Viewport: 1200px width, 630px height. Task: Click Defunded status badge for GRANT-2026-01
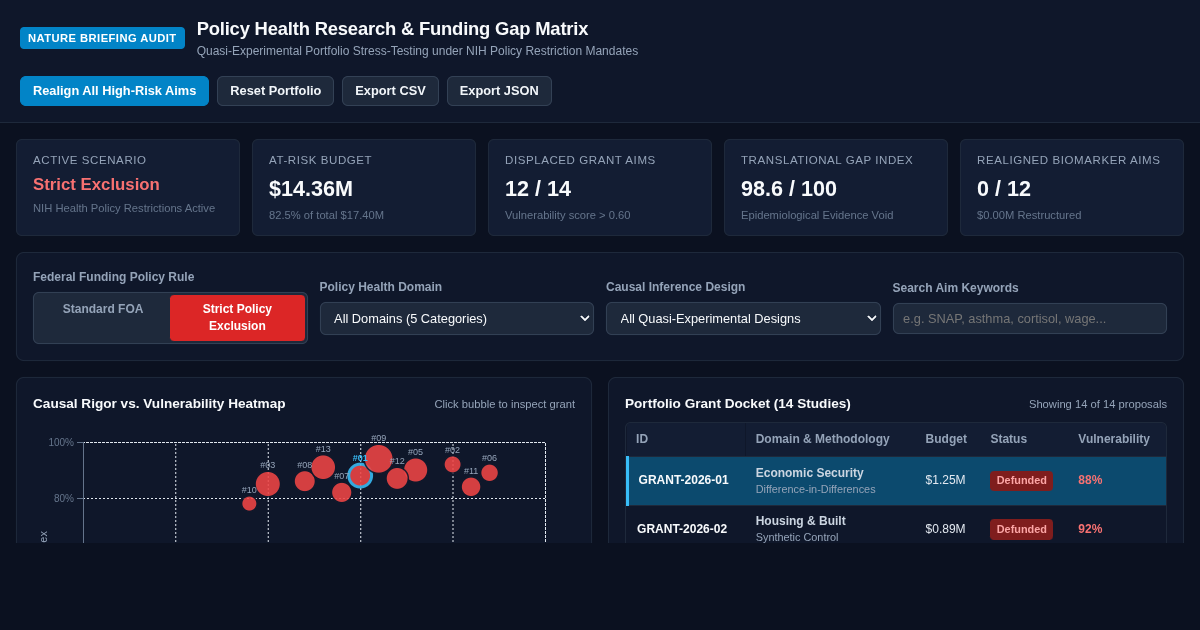[1022, 480]
